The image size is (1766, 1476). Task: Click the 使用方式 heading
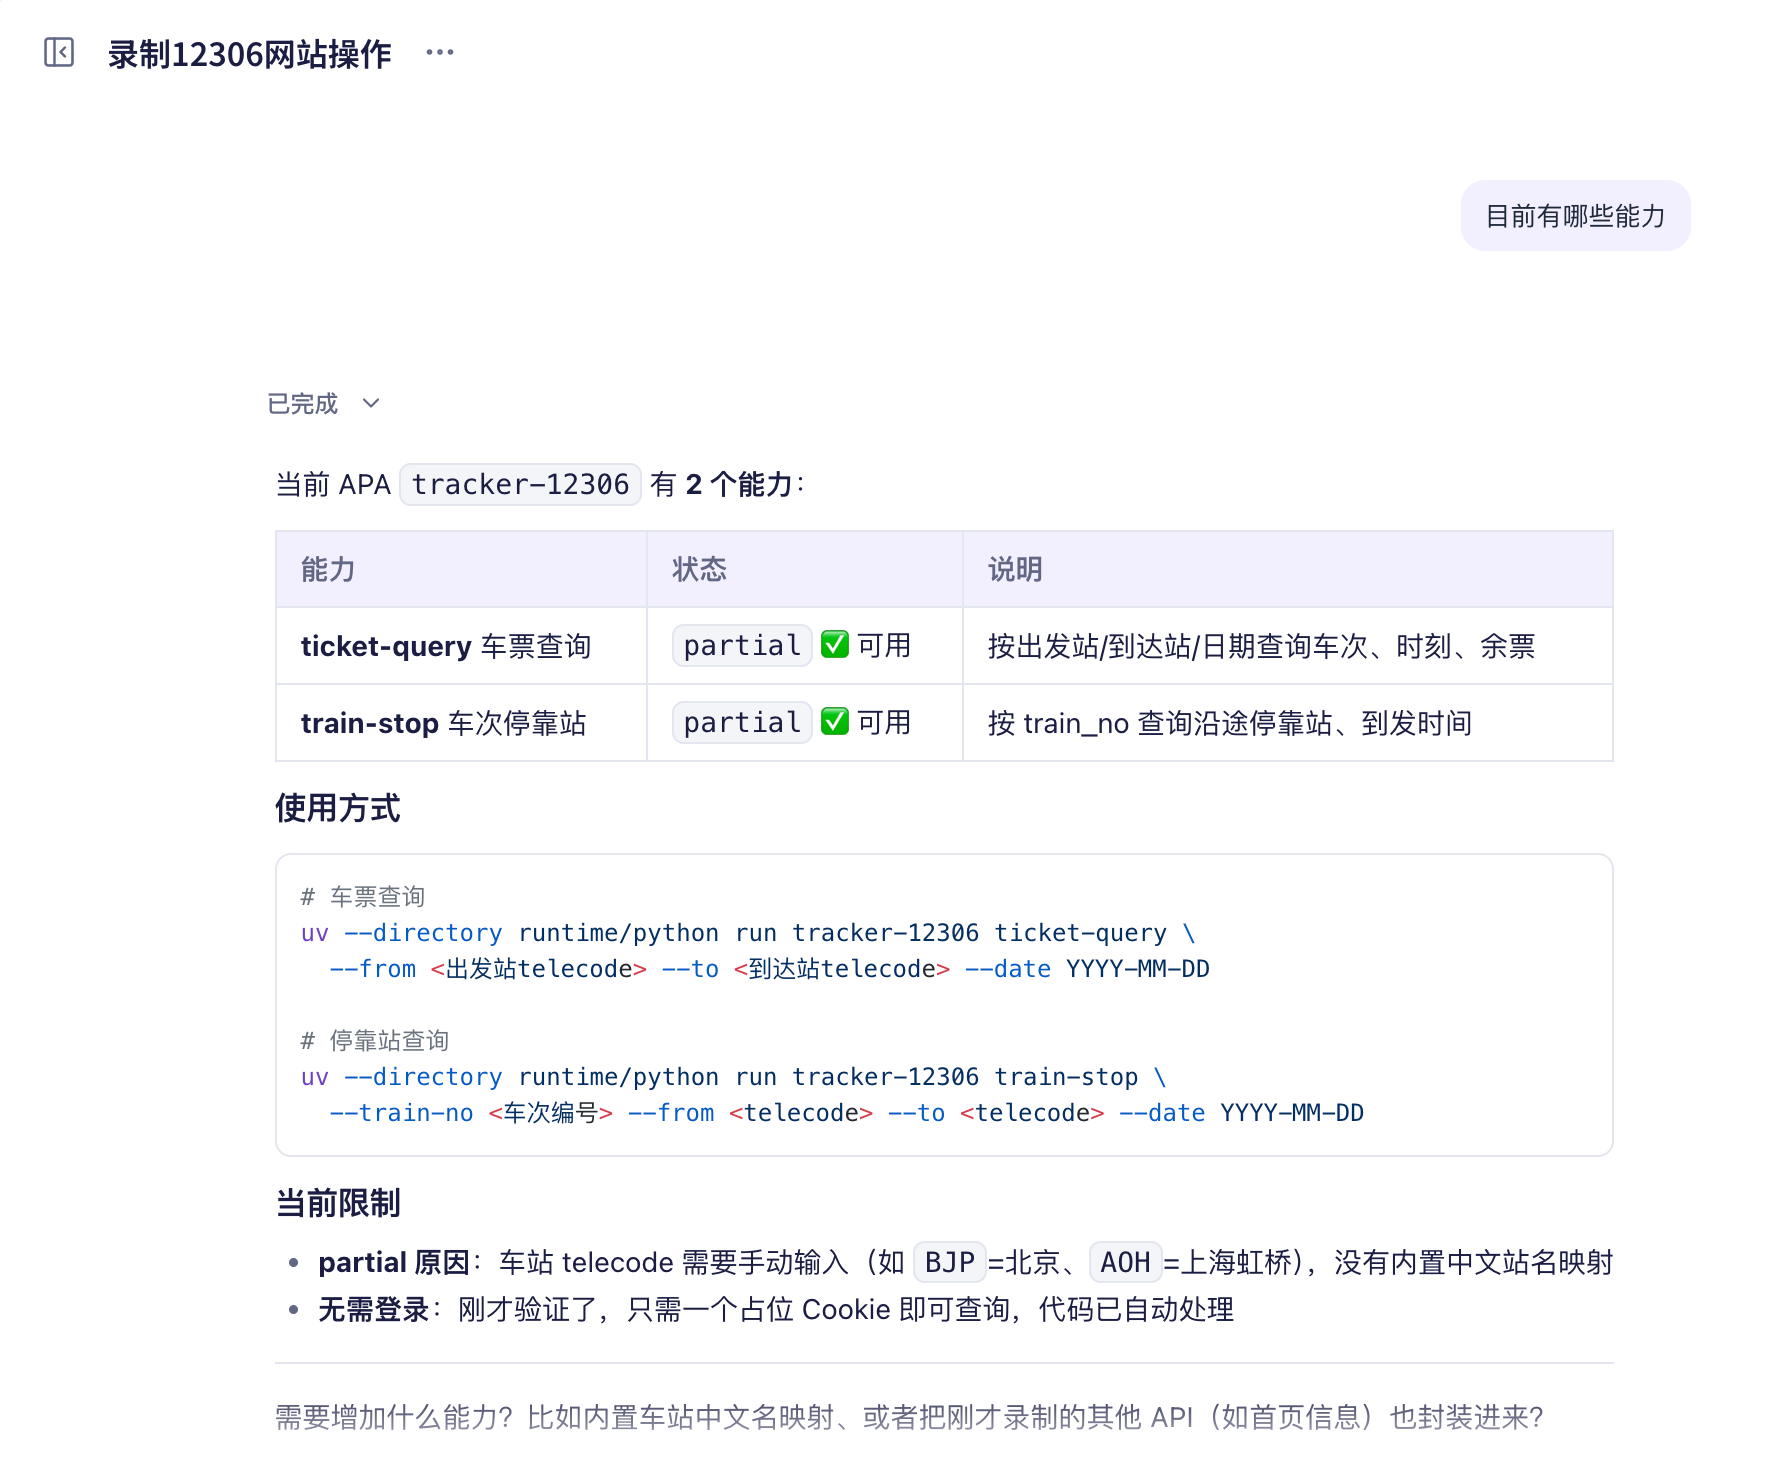pos(338,808)
